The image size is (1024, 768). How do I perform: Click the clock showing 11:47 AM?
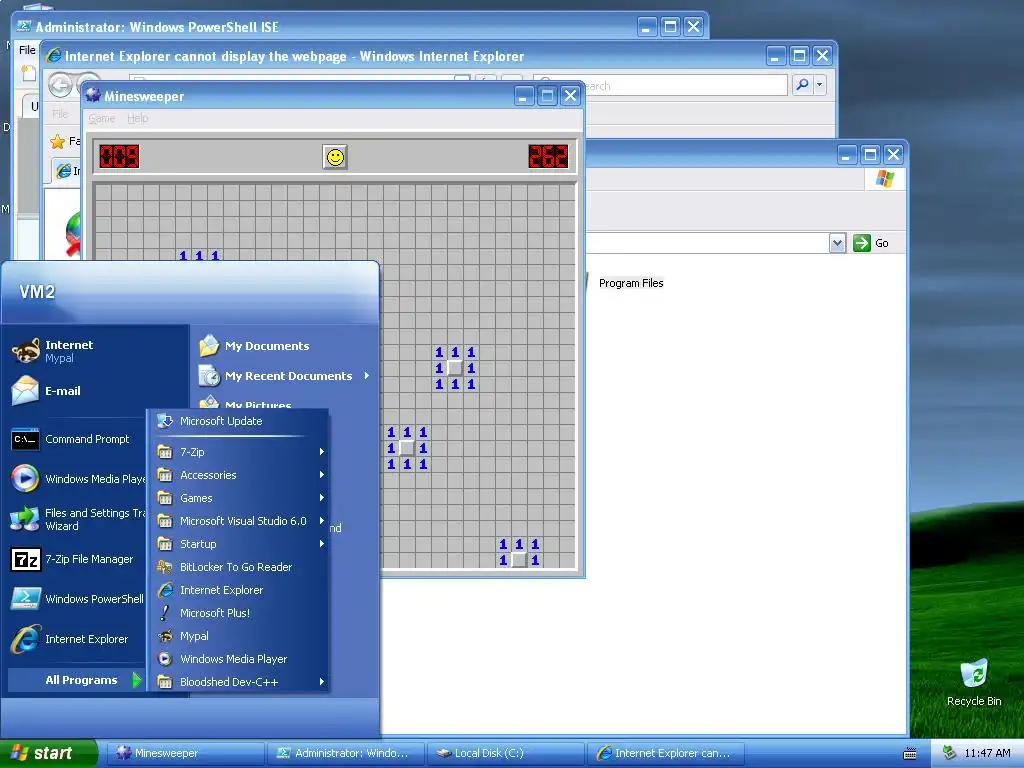tap(987, 753)
